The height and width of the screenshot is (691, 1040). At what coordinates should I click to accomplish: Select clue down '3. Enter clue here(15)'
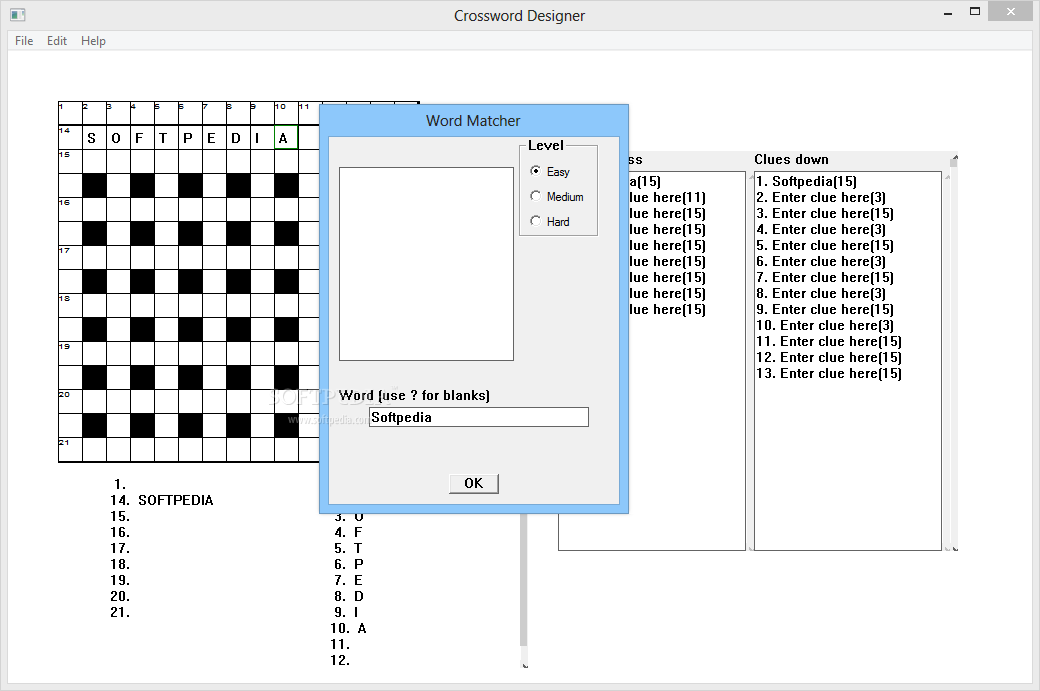tap(825, 213)
